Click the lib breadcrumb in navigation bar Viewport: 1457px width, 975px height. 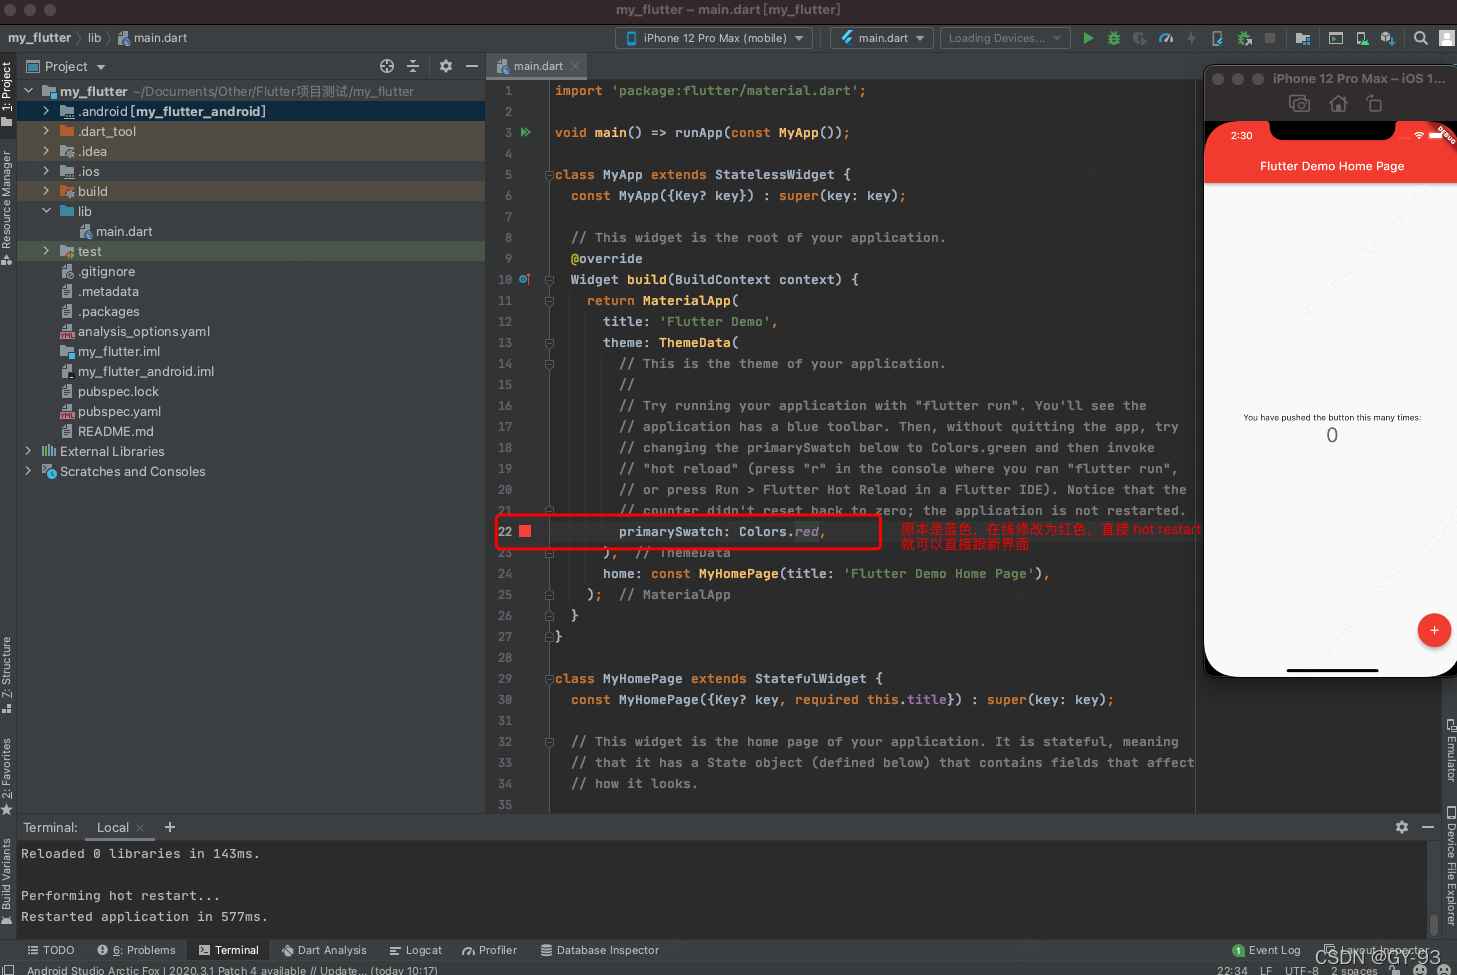94,38
